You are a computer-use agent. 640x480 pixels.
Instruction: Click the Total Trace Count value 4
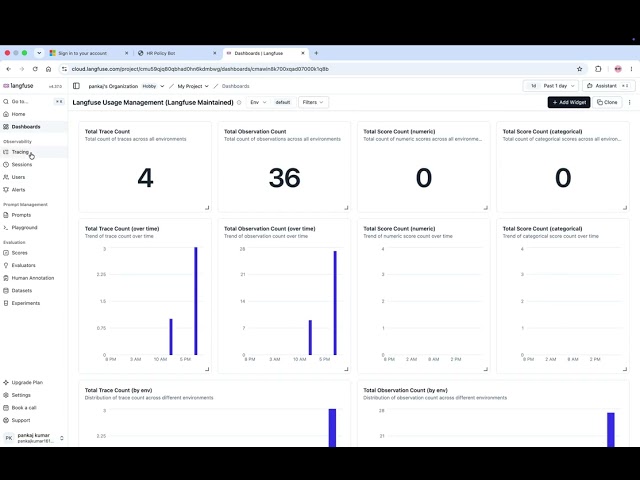pos(145,178)
